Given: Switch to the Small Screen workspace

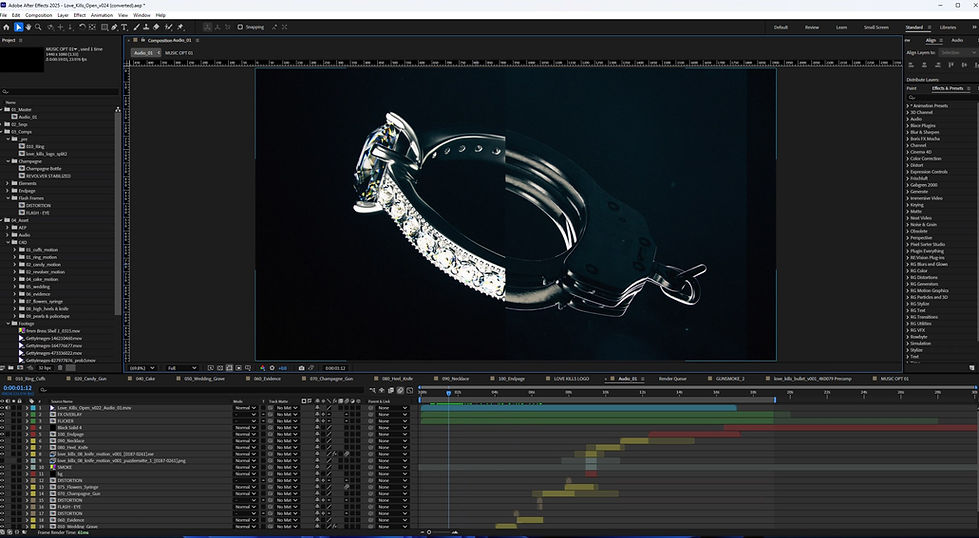Looking at the screenshot, I should [x=875, y=27].
